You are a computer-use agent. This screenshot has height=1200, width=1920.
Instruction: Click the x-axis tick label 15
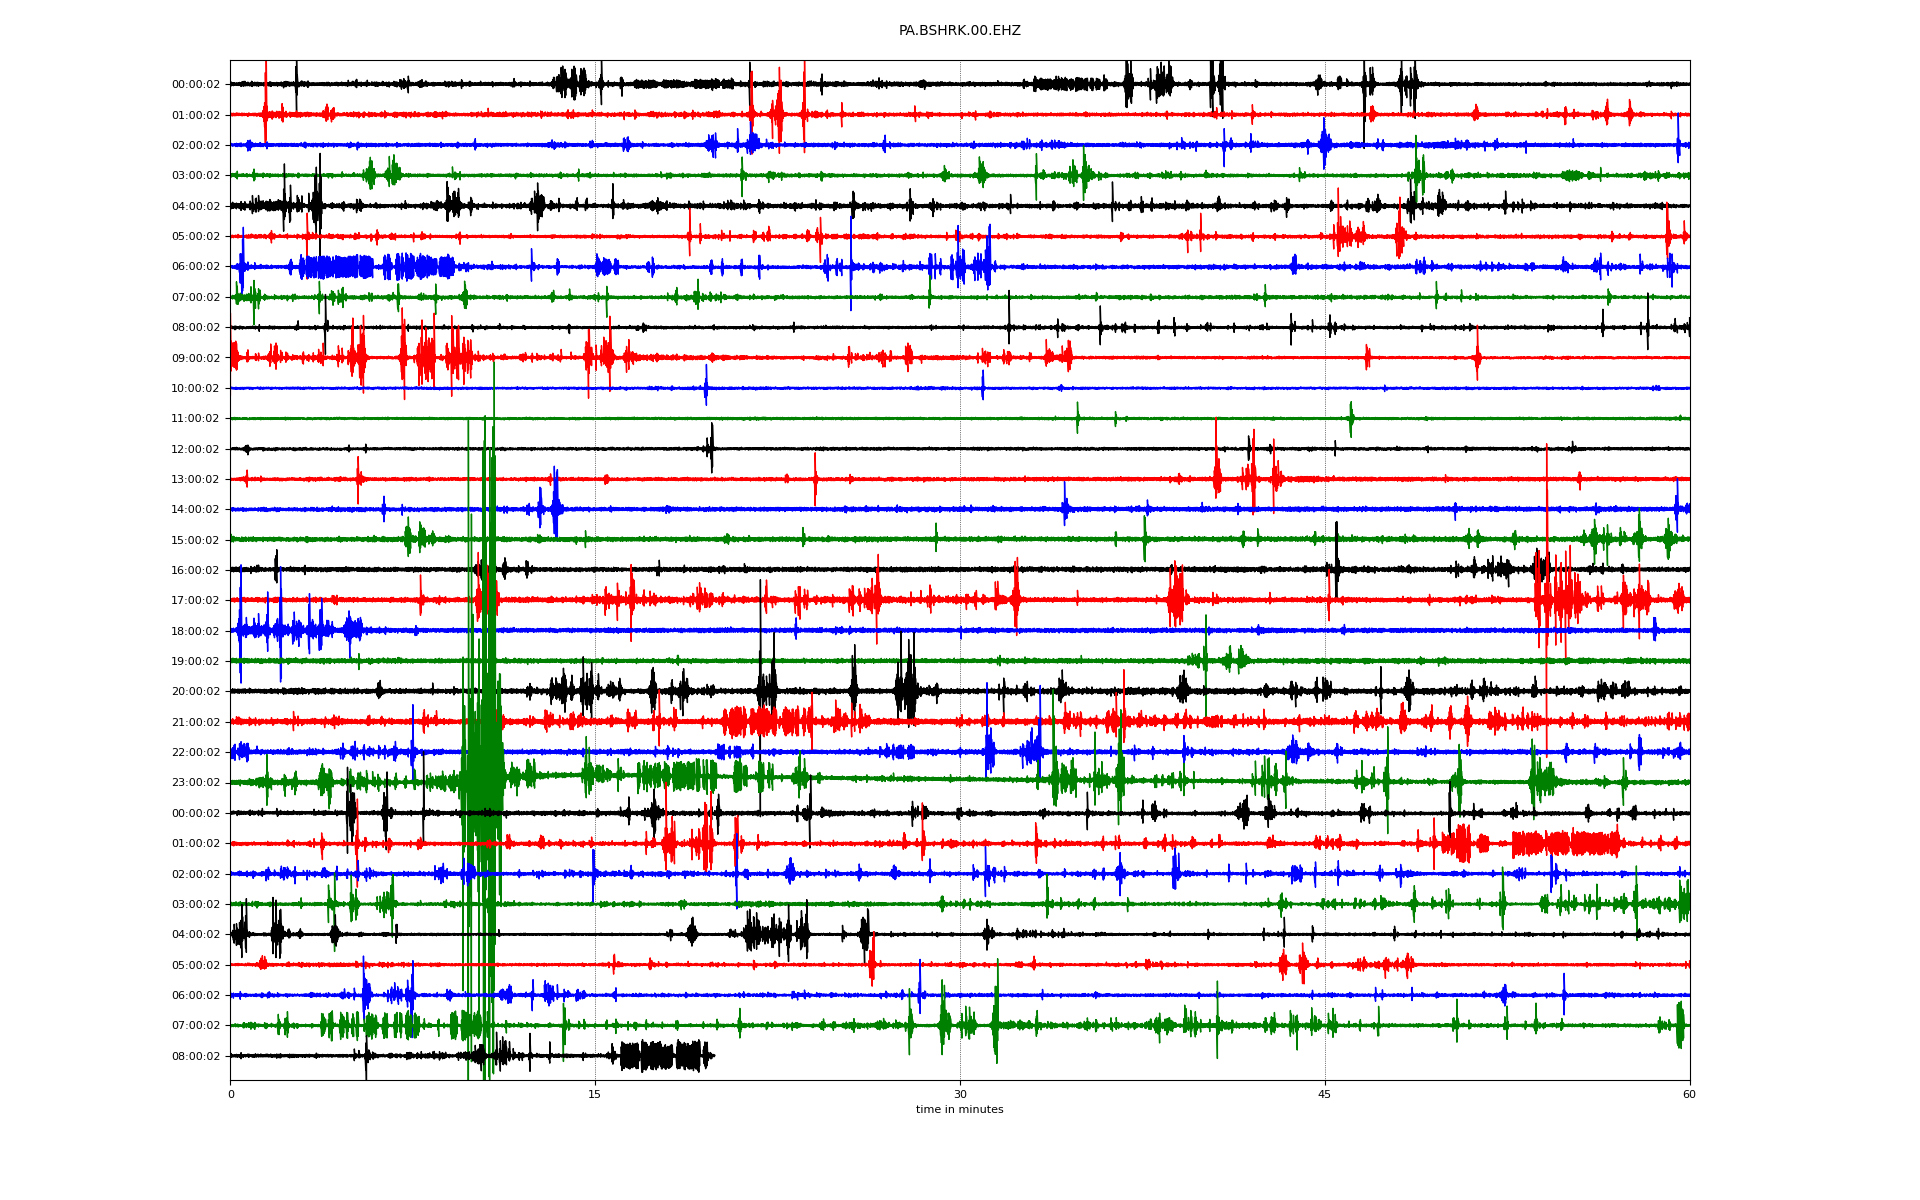[595, 1094]
